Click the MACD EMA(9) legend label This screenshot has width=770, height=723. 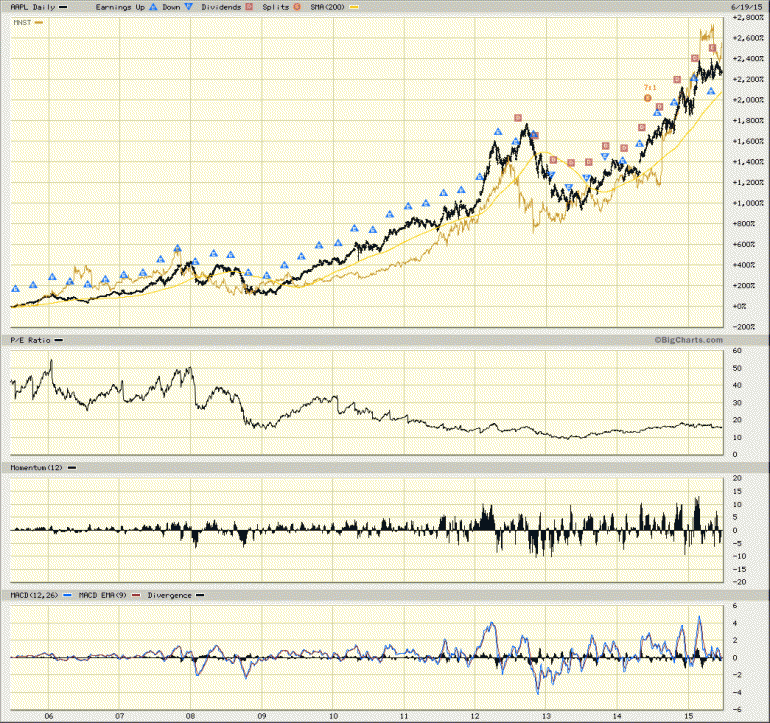[x=103, y=595]
